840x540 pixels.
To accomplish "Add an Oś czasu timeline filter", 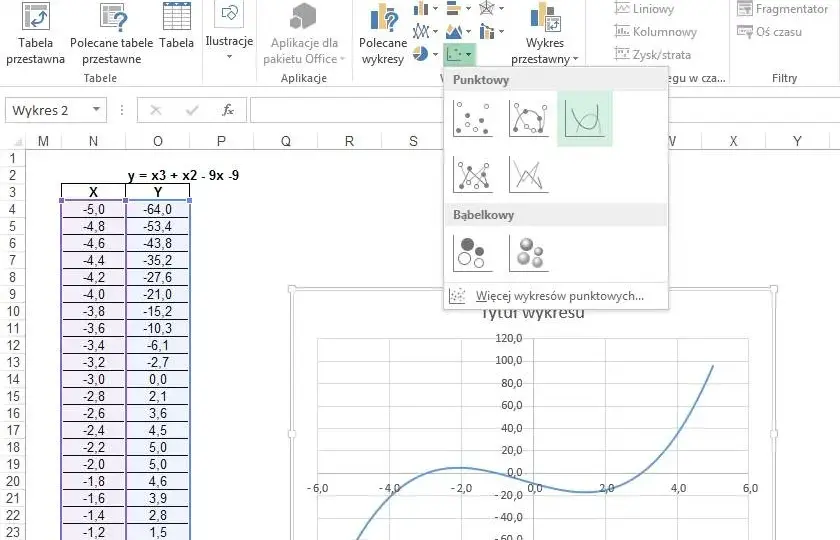I will [770, 32].
